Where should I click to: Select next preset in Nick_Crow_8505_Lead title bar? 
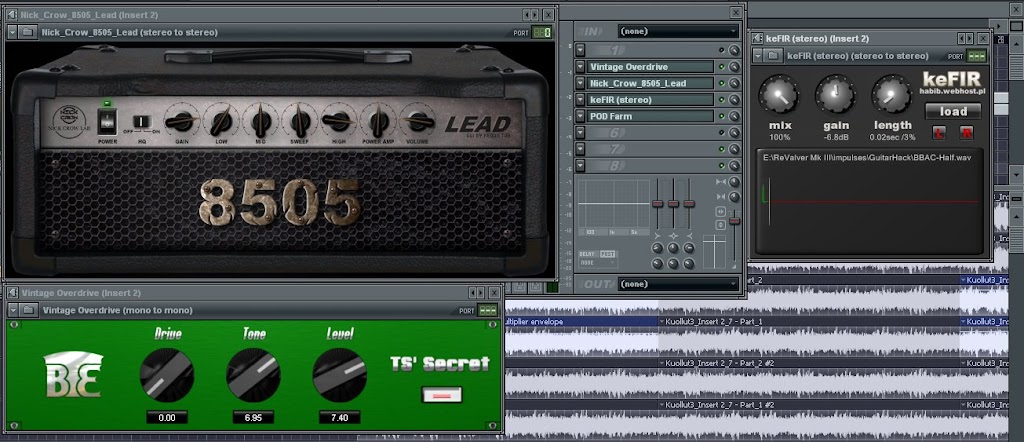click(x=536, y=14)
